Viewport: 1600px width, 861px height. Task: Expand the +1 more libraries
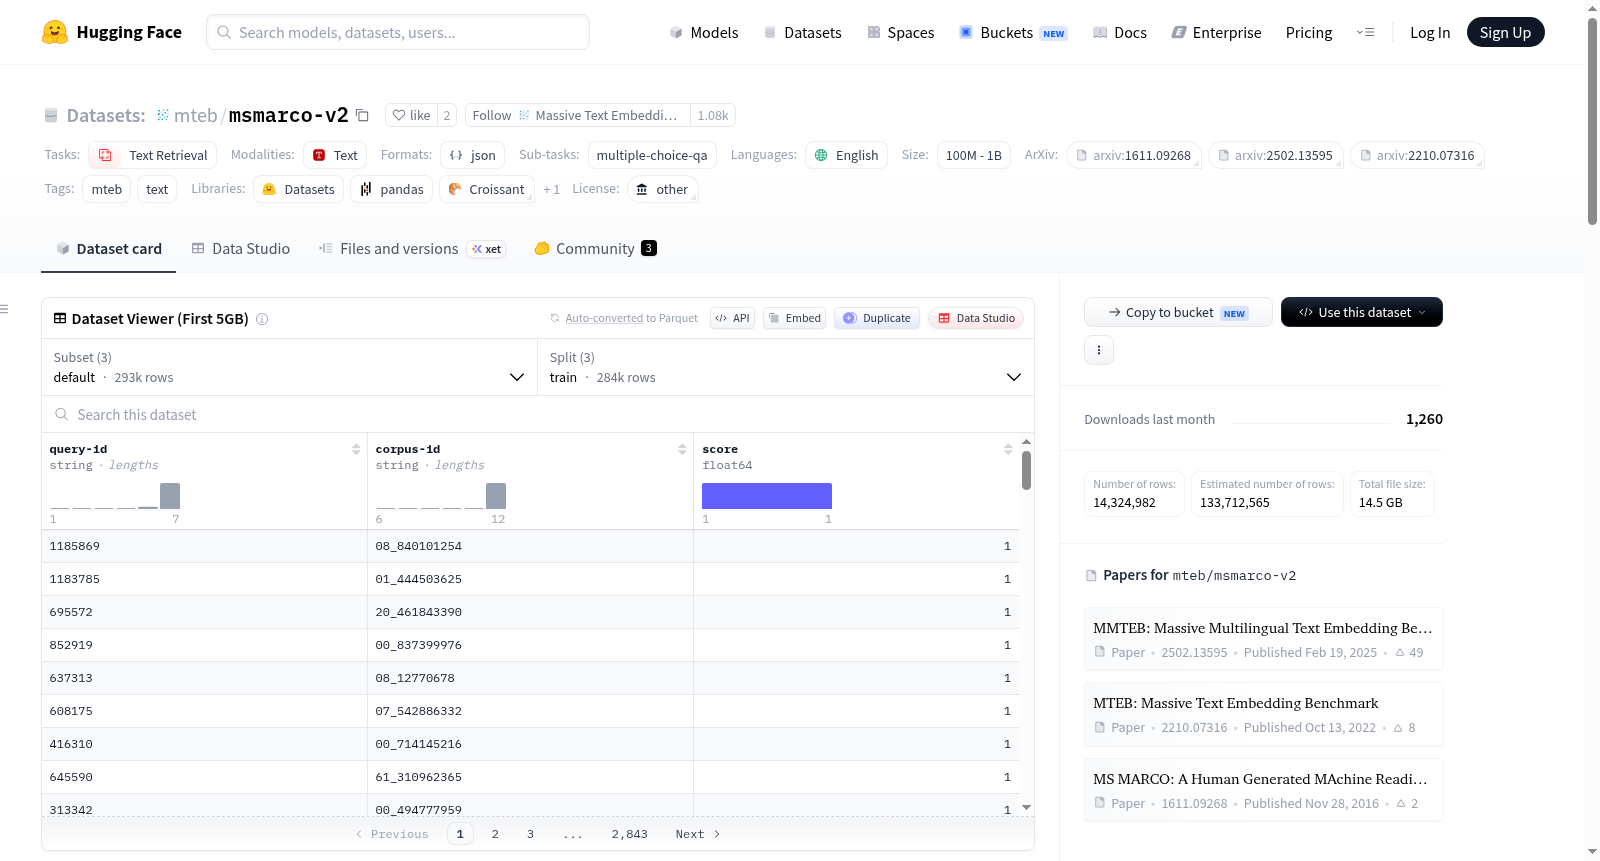click(551, 190)
